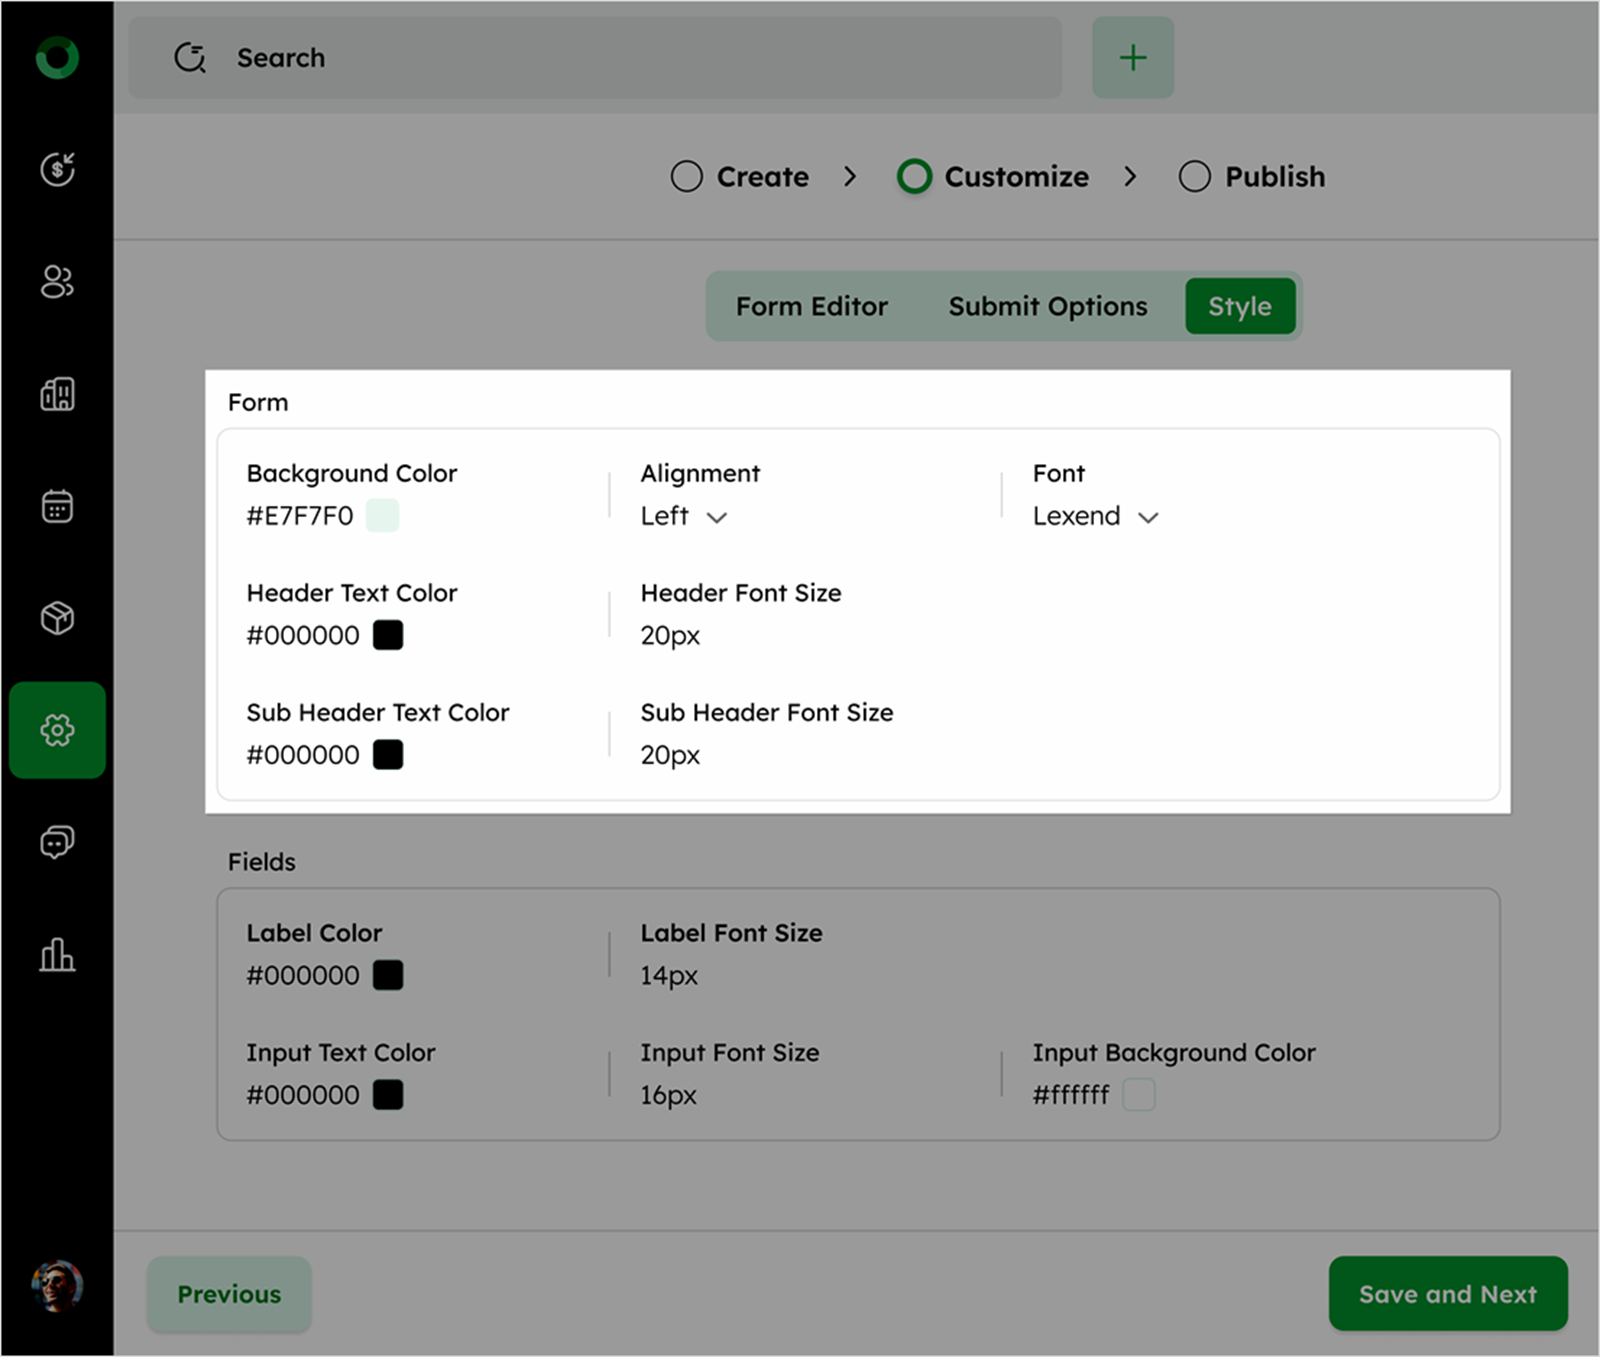1600x1357 pixels.
Task: Select the Publish step radio circle
Action: pyautogui.click(x=1194, y=177)
